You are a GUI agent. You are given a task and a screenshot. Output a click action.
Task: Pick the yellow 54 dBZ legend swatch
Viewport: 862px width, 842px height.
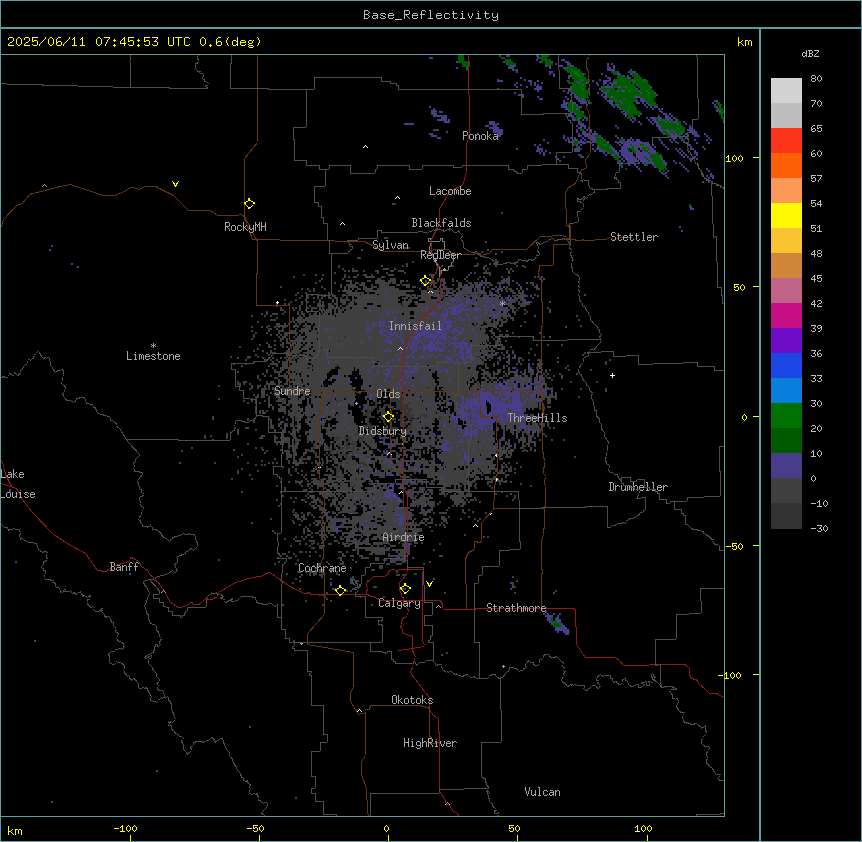(786, 215)
